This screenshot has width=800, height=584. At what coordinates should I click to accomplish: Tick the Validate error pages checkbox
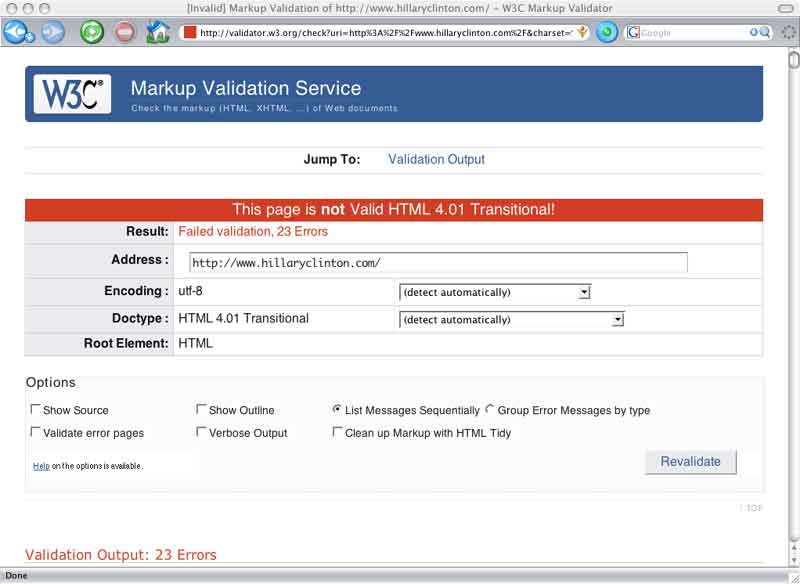[x=35, y=432]
